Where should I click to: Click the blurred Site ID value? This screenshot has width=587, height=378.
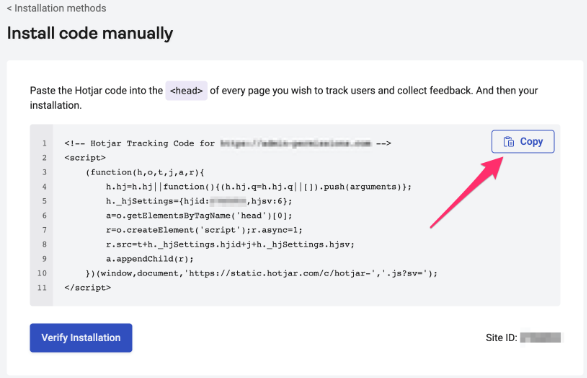pos(540,338)
